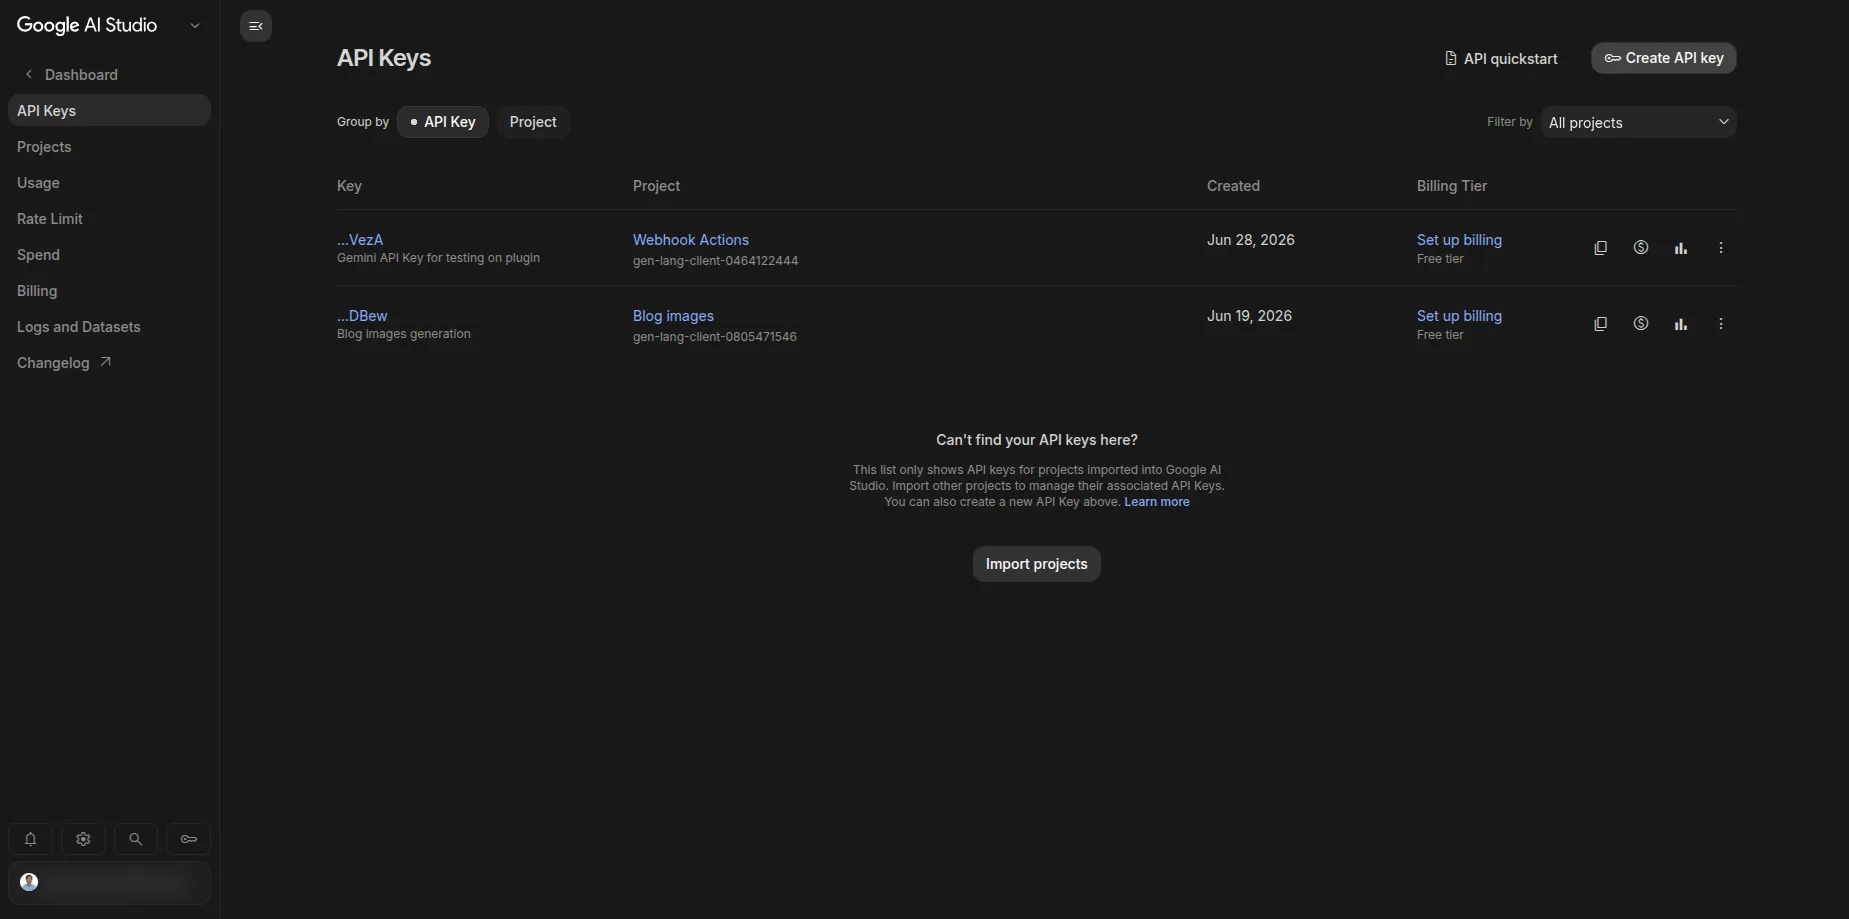This screenshot has width=1849, height=919.
Task: Open settings gear in sidebar
Action: click(83, 839)
